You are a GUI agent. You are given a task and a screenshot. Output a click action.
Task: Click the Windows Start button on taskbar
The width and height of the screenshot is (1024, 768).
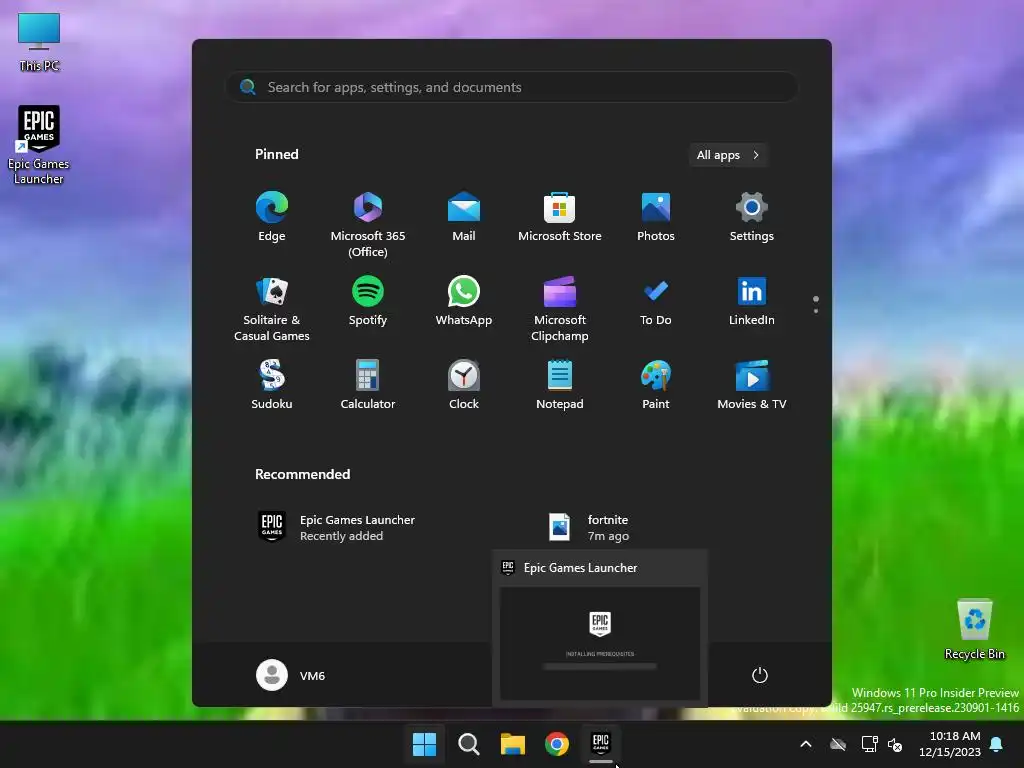click(424, 744)
